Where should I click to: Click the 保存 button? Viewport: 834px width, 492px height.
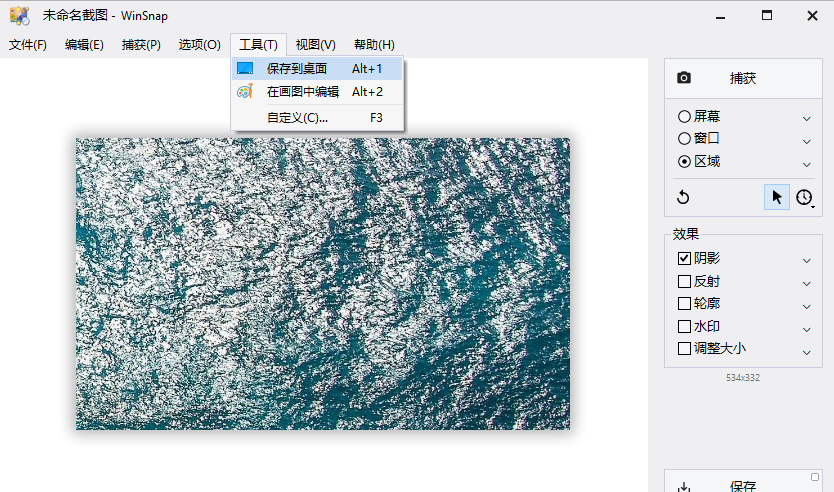tap(743, 481)
